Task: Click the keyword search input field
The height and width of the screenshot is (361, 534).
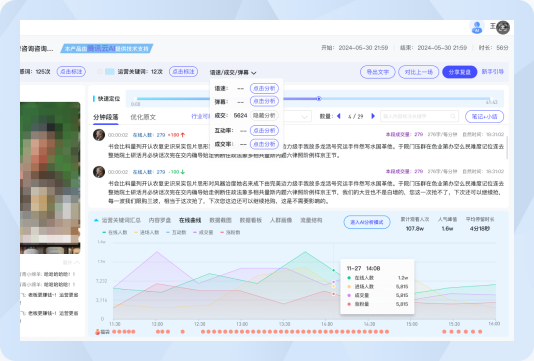Action: [419, 116]
